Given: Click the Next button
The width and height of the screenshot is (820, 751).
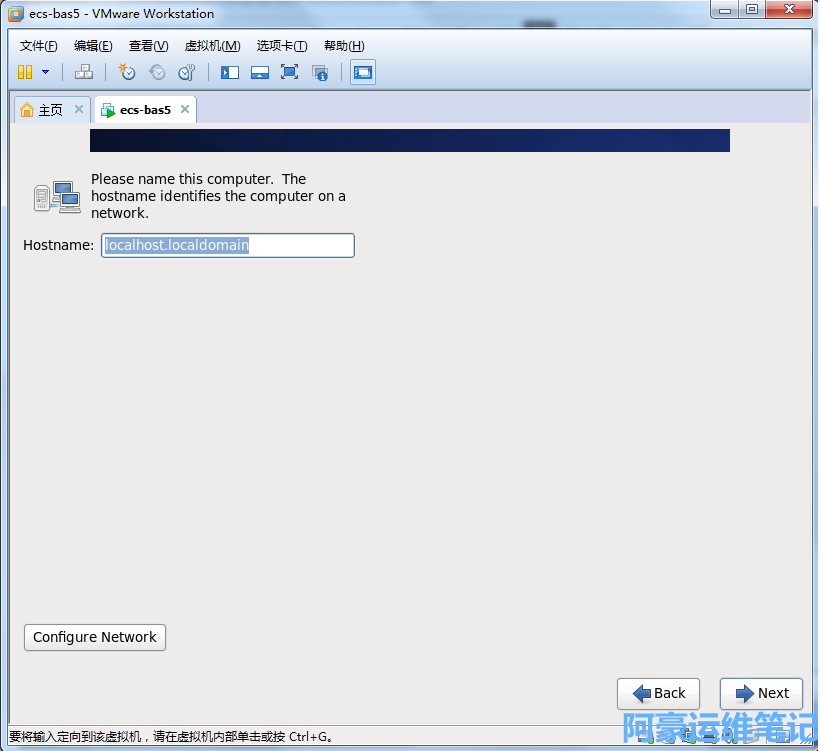Looking at the screenshot, I should pyautogui.click(x=761, y=693).
